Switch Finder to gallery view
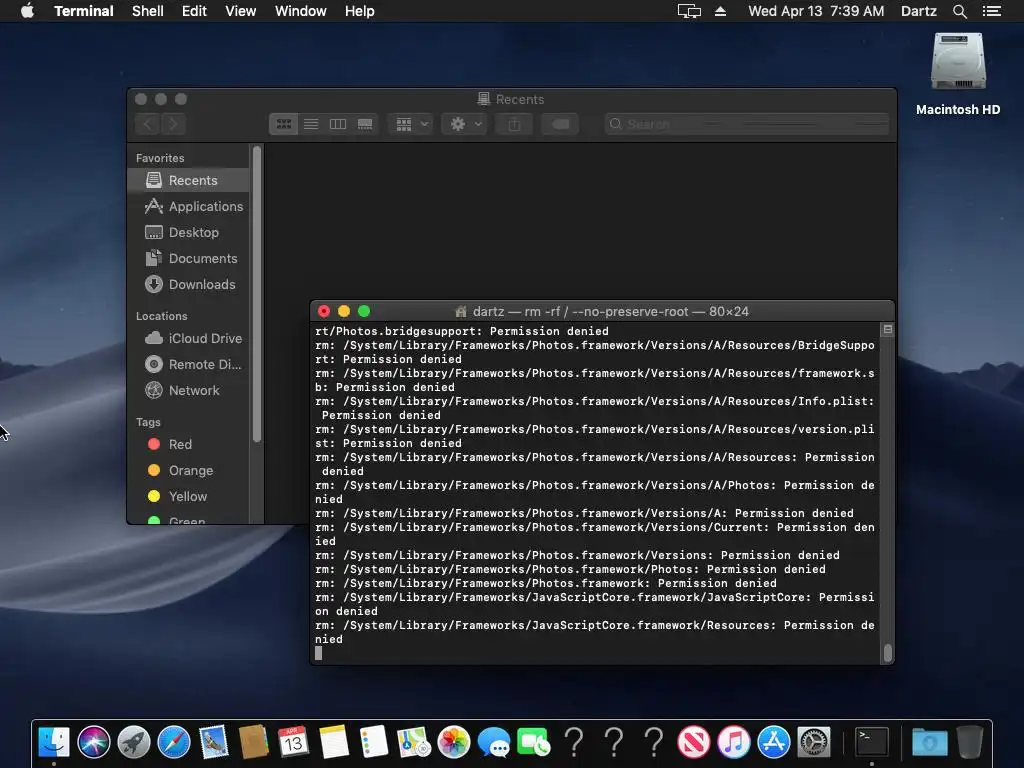This screenshot has height=768, width=1024. 365,124
